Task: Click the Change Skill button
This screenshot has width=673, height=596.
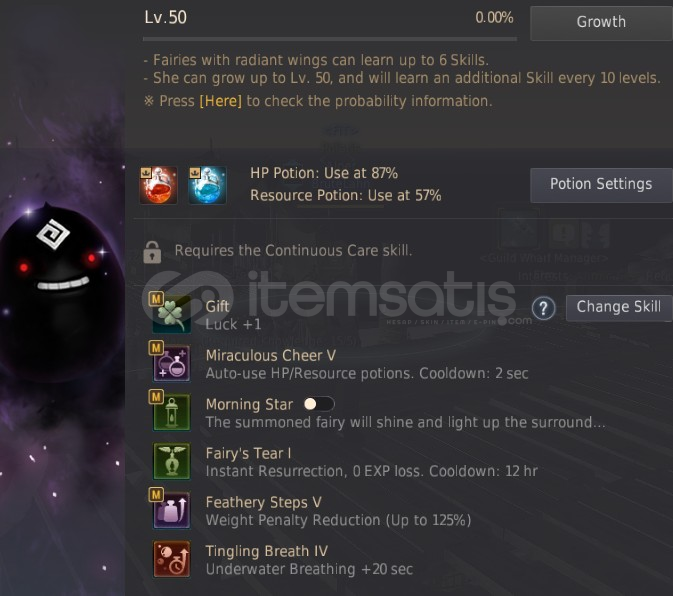Action: click(619, 307)
